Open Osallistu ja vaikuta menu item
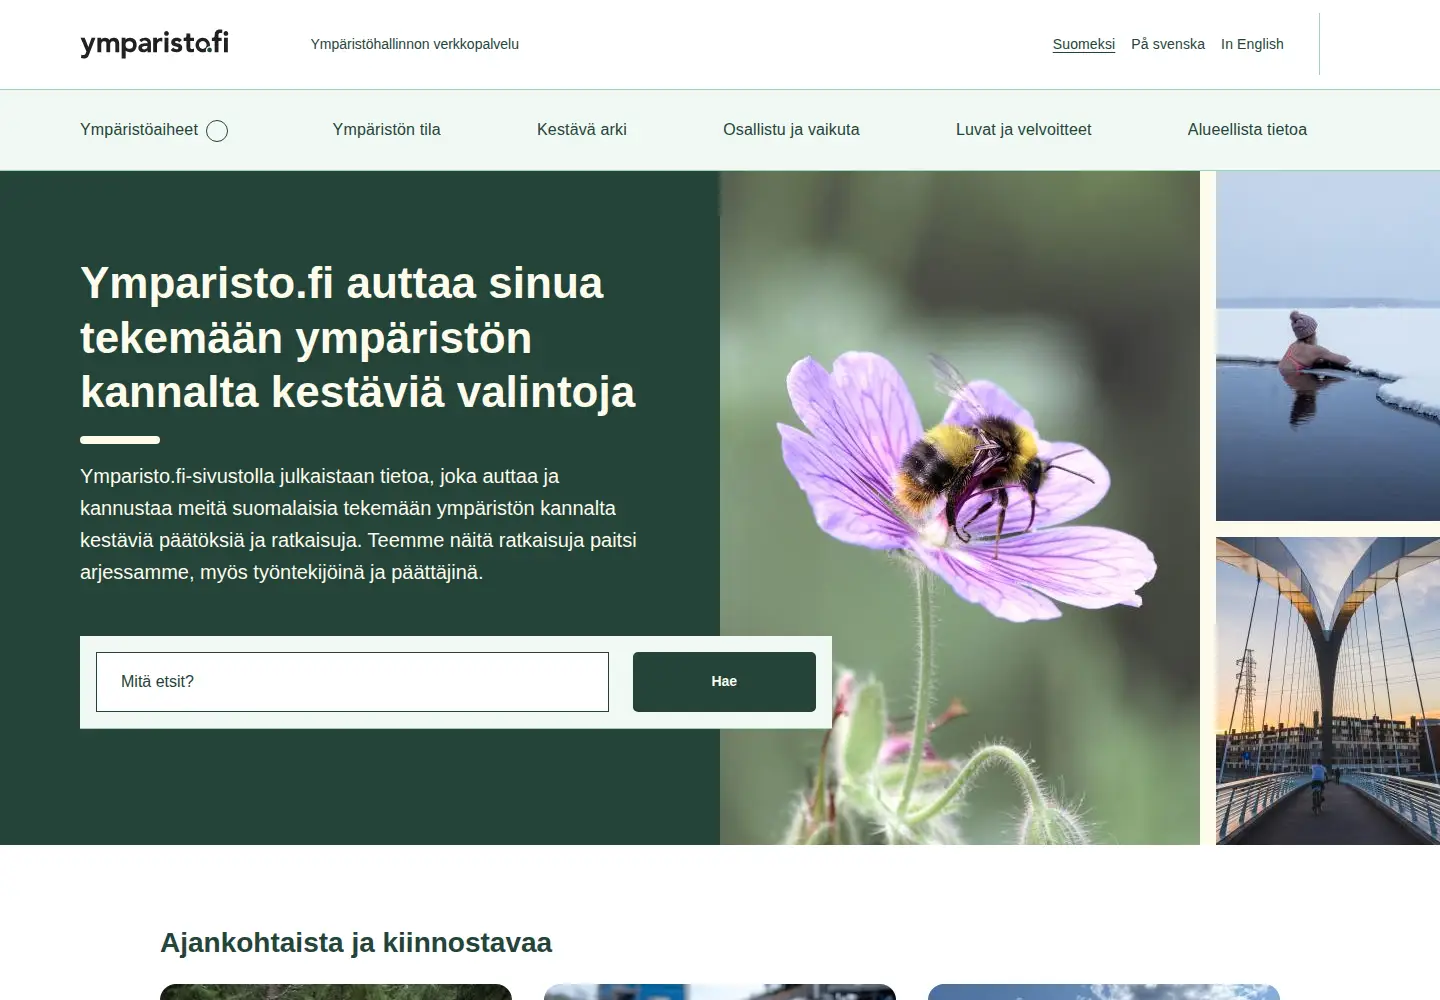The height and width of the screenshot is (1000, 1440). [791, 130]
